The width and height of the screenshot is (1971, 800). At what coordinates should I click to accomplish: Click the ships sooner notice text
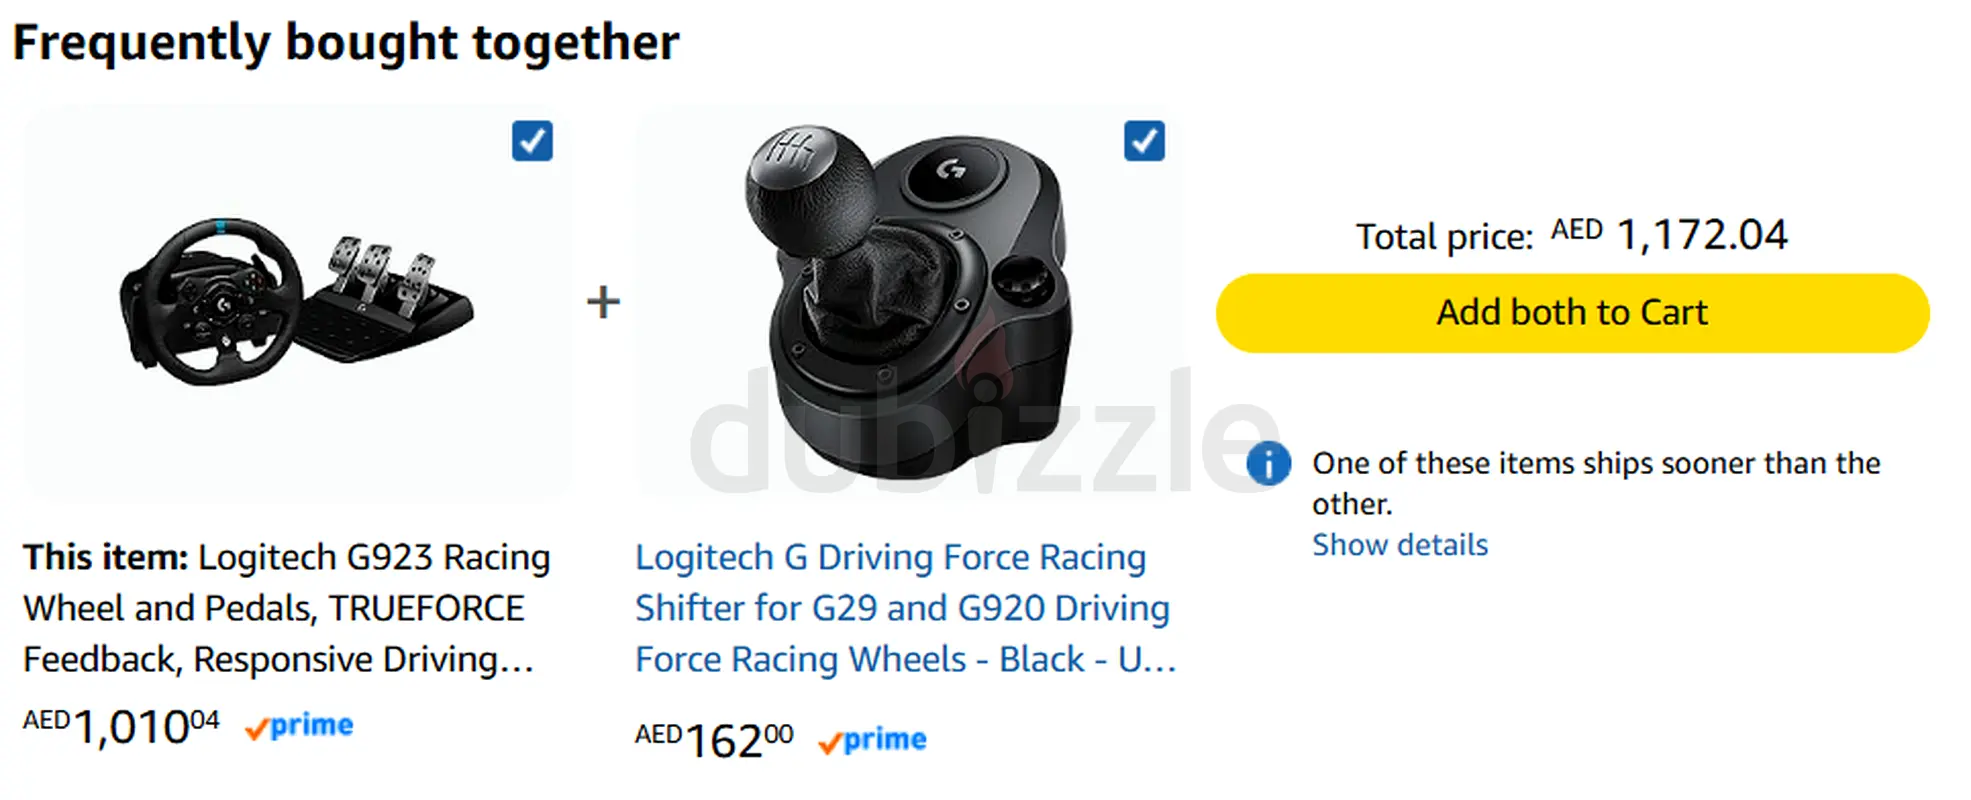point(1596,483)
